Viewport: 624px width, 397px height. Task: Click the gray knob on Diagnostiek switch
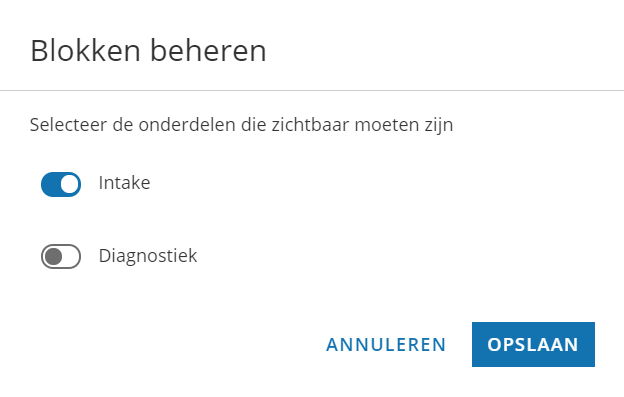53,257
